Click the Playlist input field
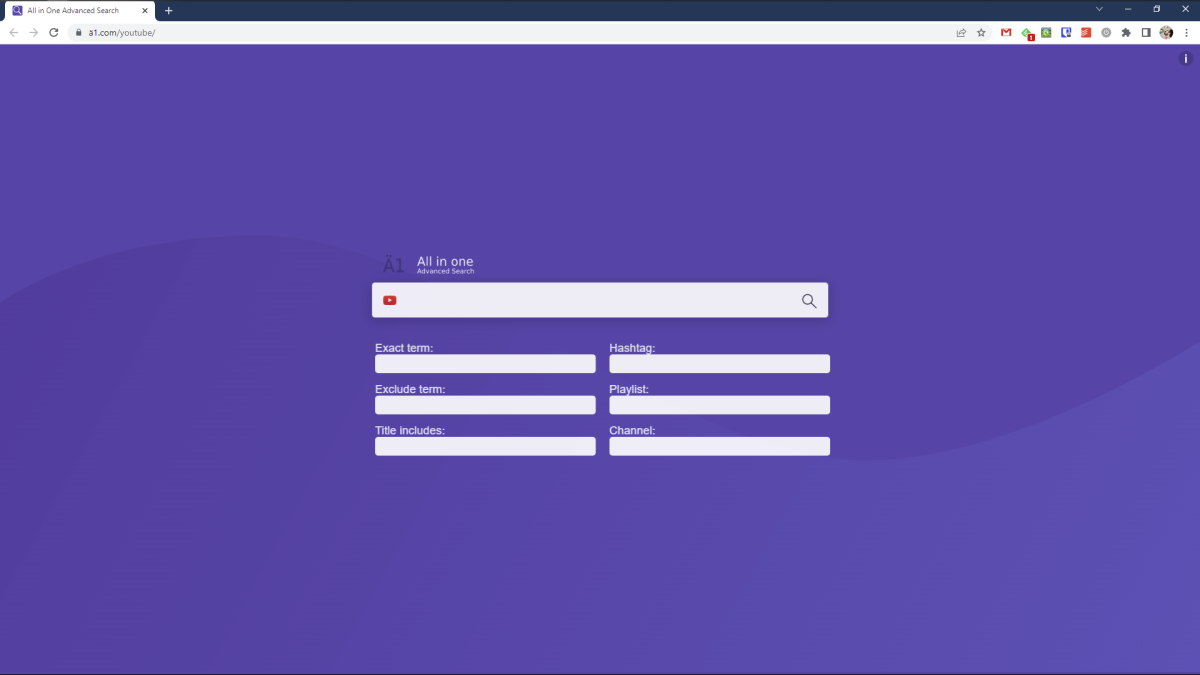The width and height of the screenshot is (1200, 675). click(x=720, y=405)
